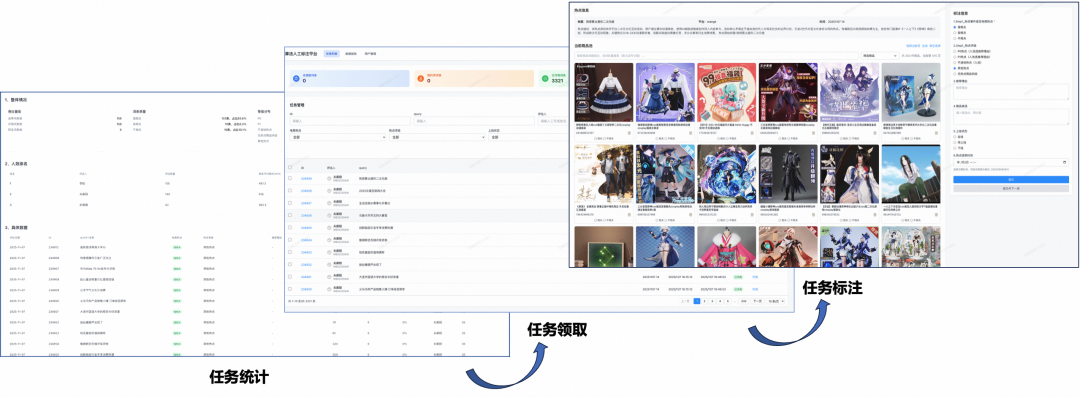Click the 任务管理 heading in task list window
The height and width of the screenshot is (398, 1080).
pos(298,105)
